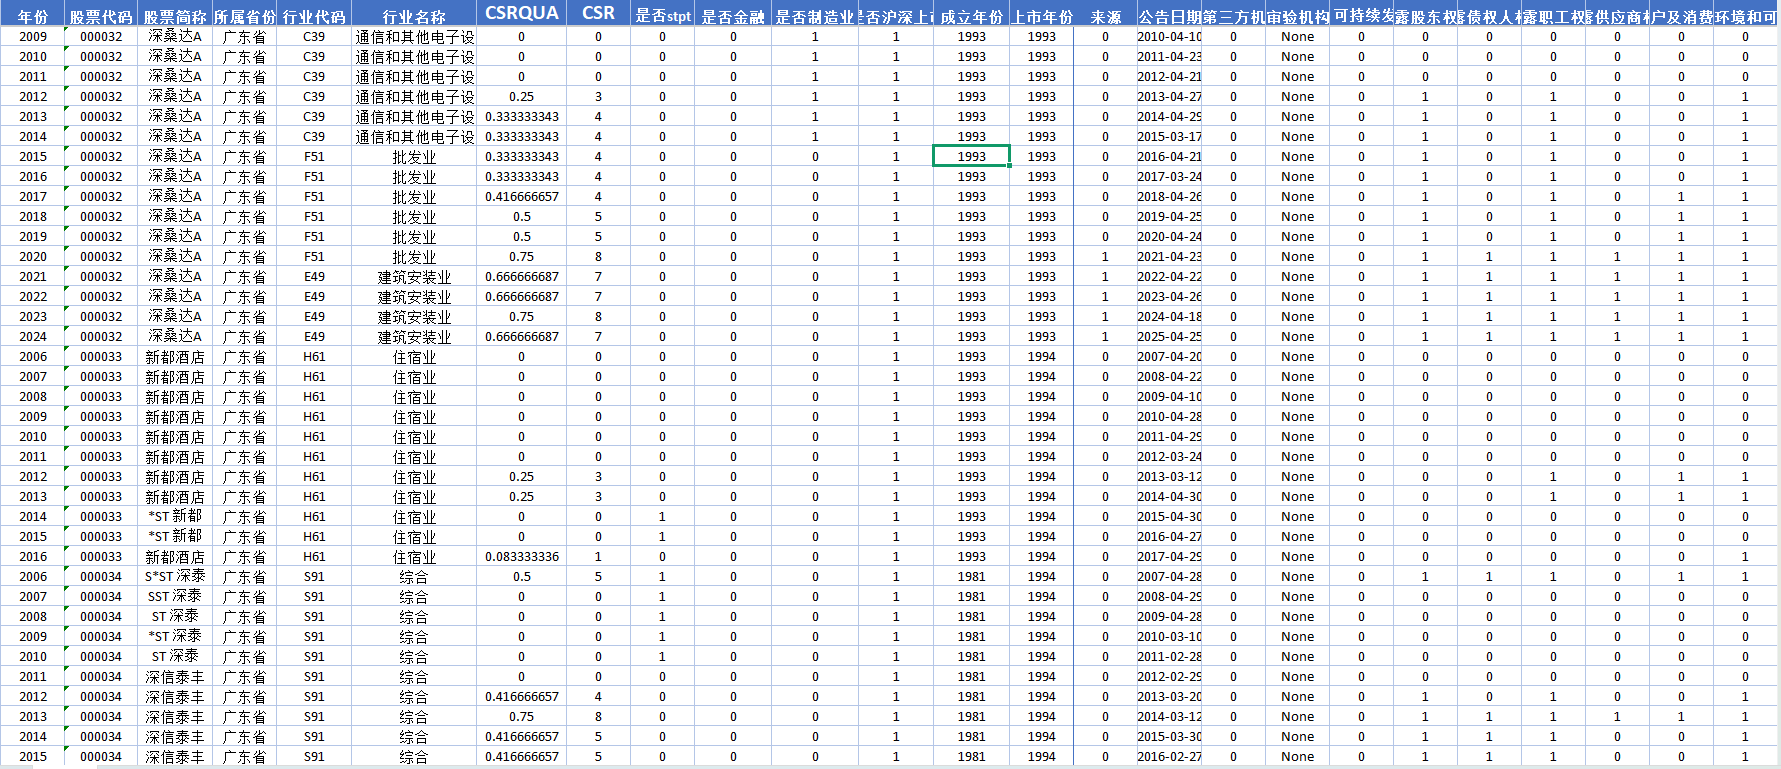Select the 行业名称 column header
Screen dimensions: 1781x769
pos(414,16)
